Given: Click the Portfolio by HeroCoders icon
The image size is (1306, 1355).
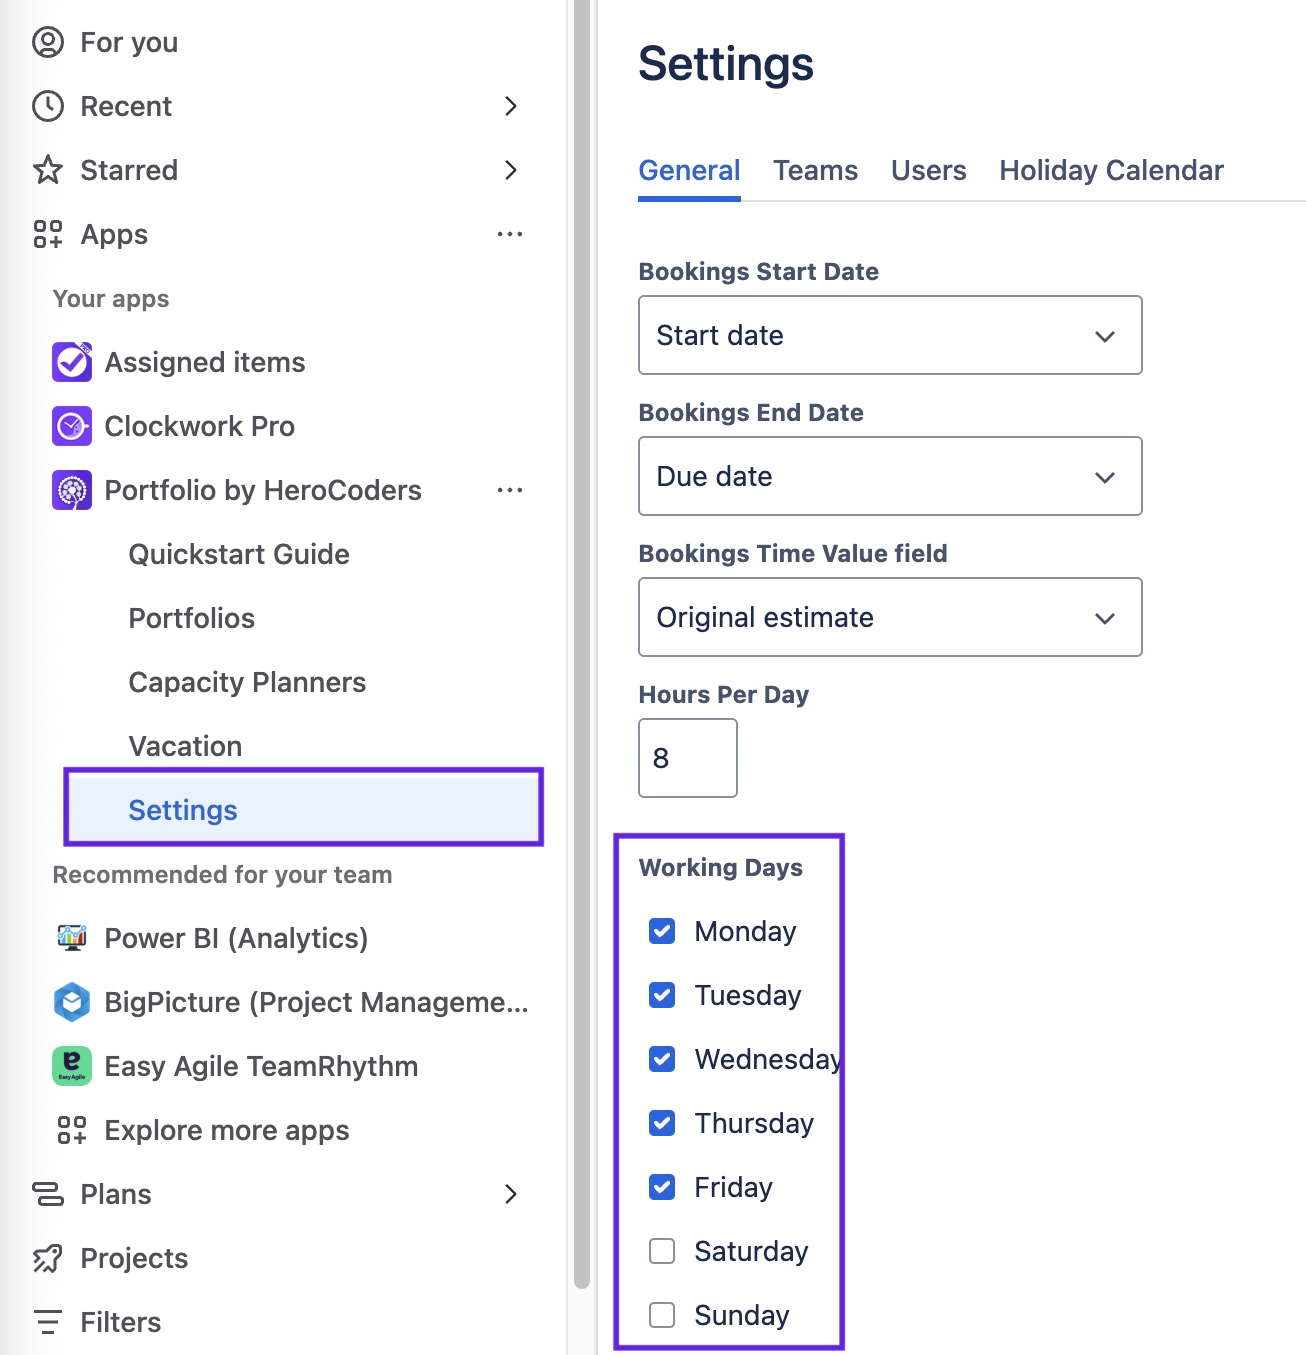Looking at the screenshot, I should [72, 490].
